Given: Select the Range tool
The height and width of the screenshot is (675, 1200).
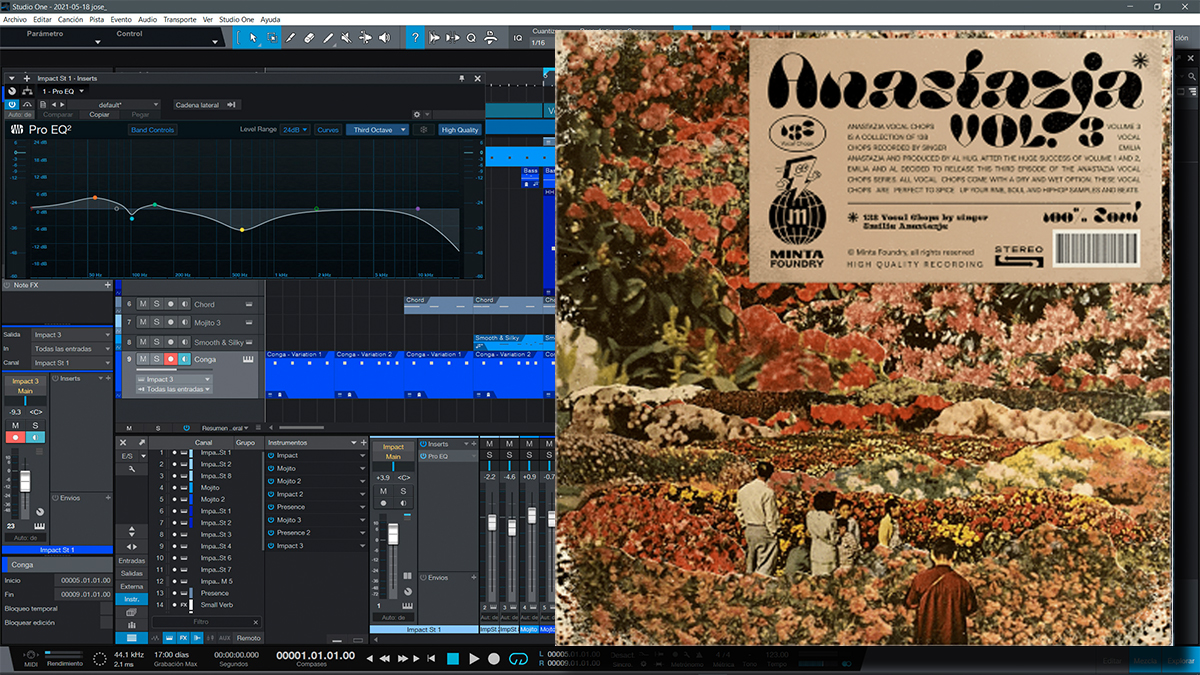Looking at the screenshot, I should (x=272, y=38).
